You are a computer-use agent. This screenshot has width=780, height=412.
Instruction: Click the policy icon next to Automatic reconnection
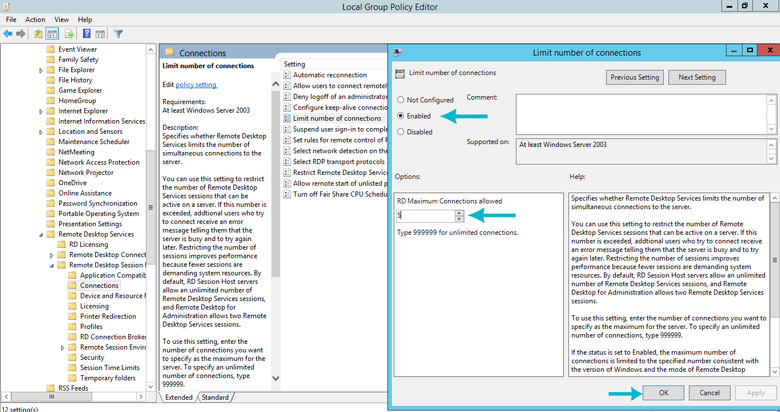pos(287,75)
